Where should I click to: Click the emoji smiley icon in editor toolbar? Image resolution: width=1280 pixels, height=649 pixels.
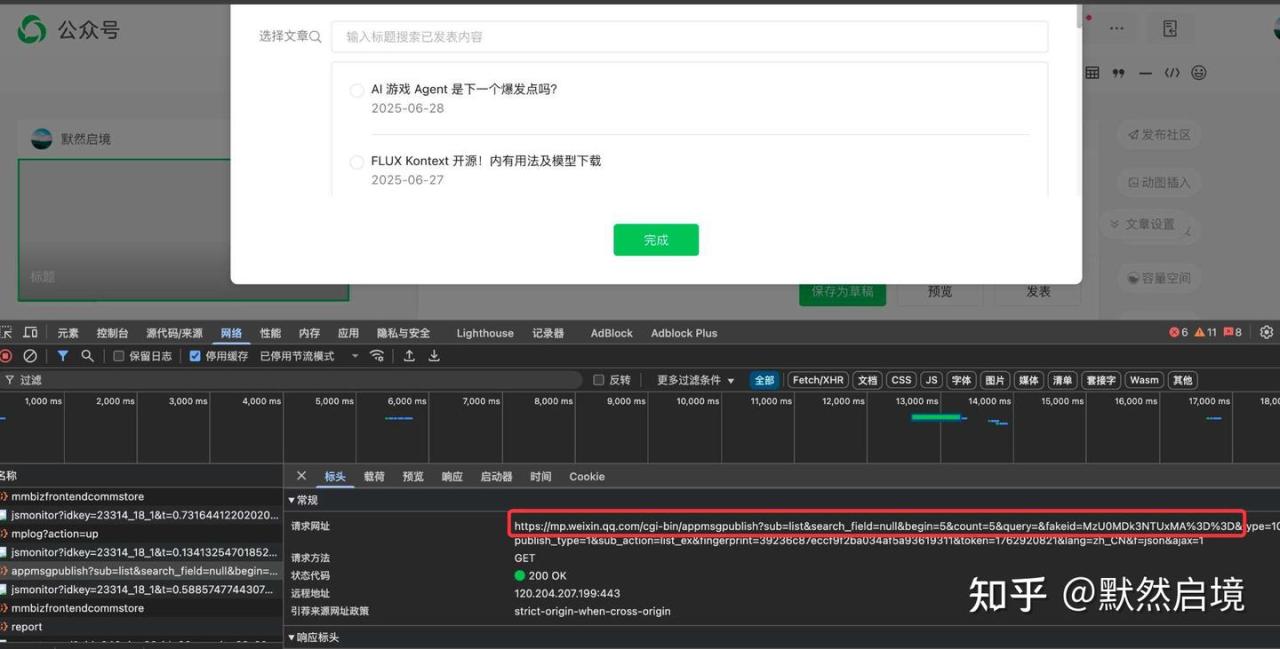pos(1199,73)
